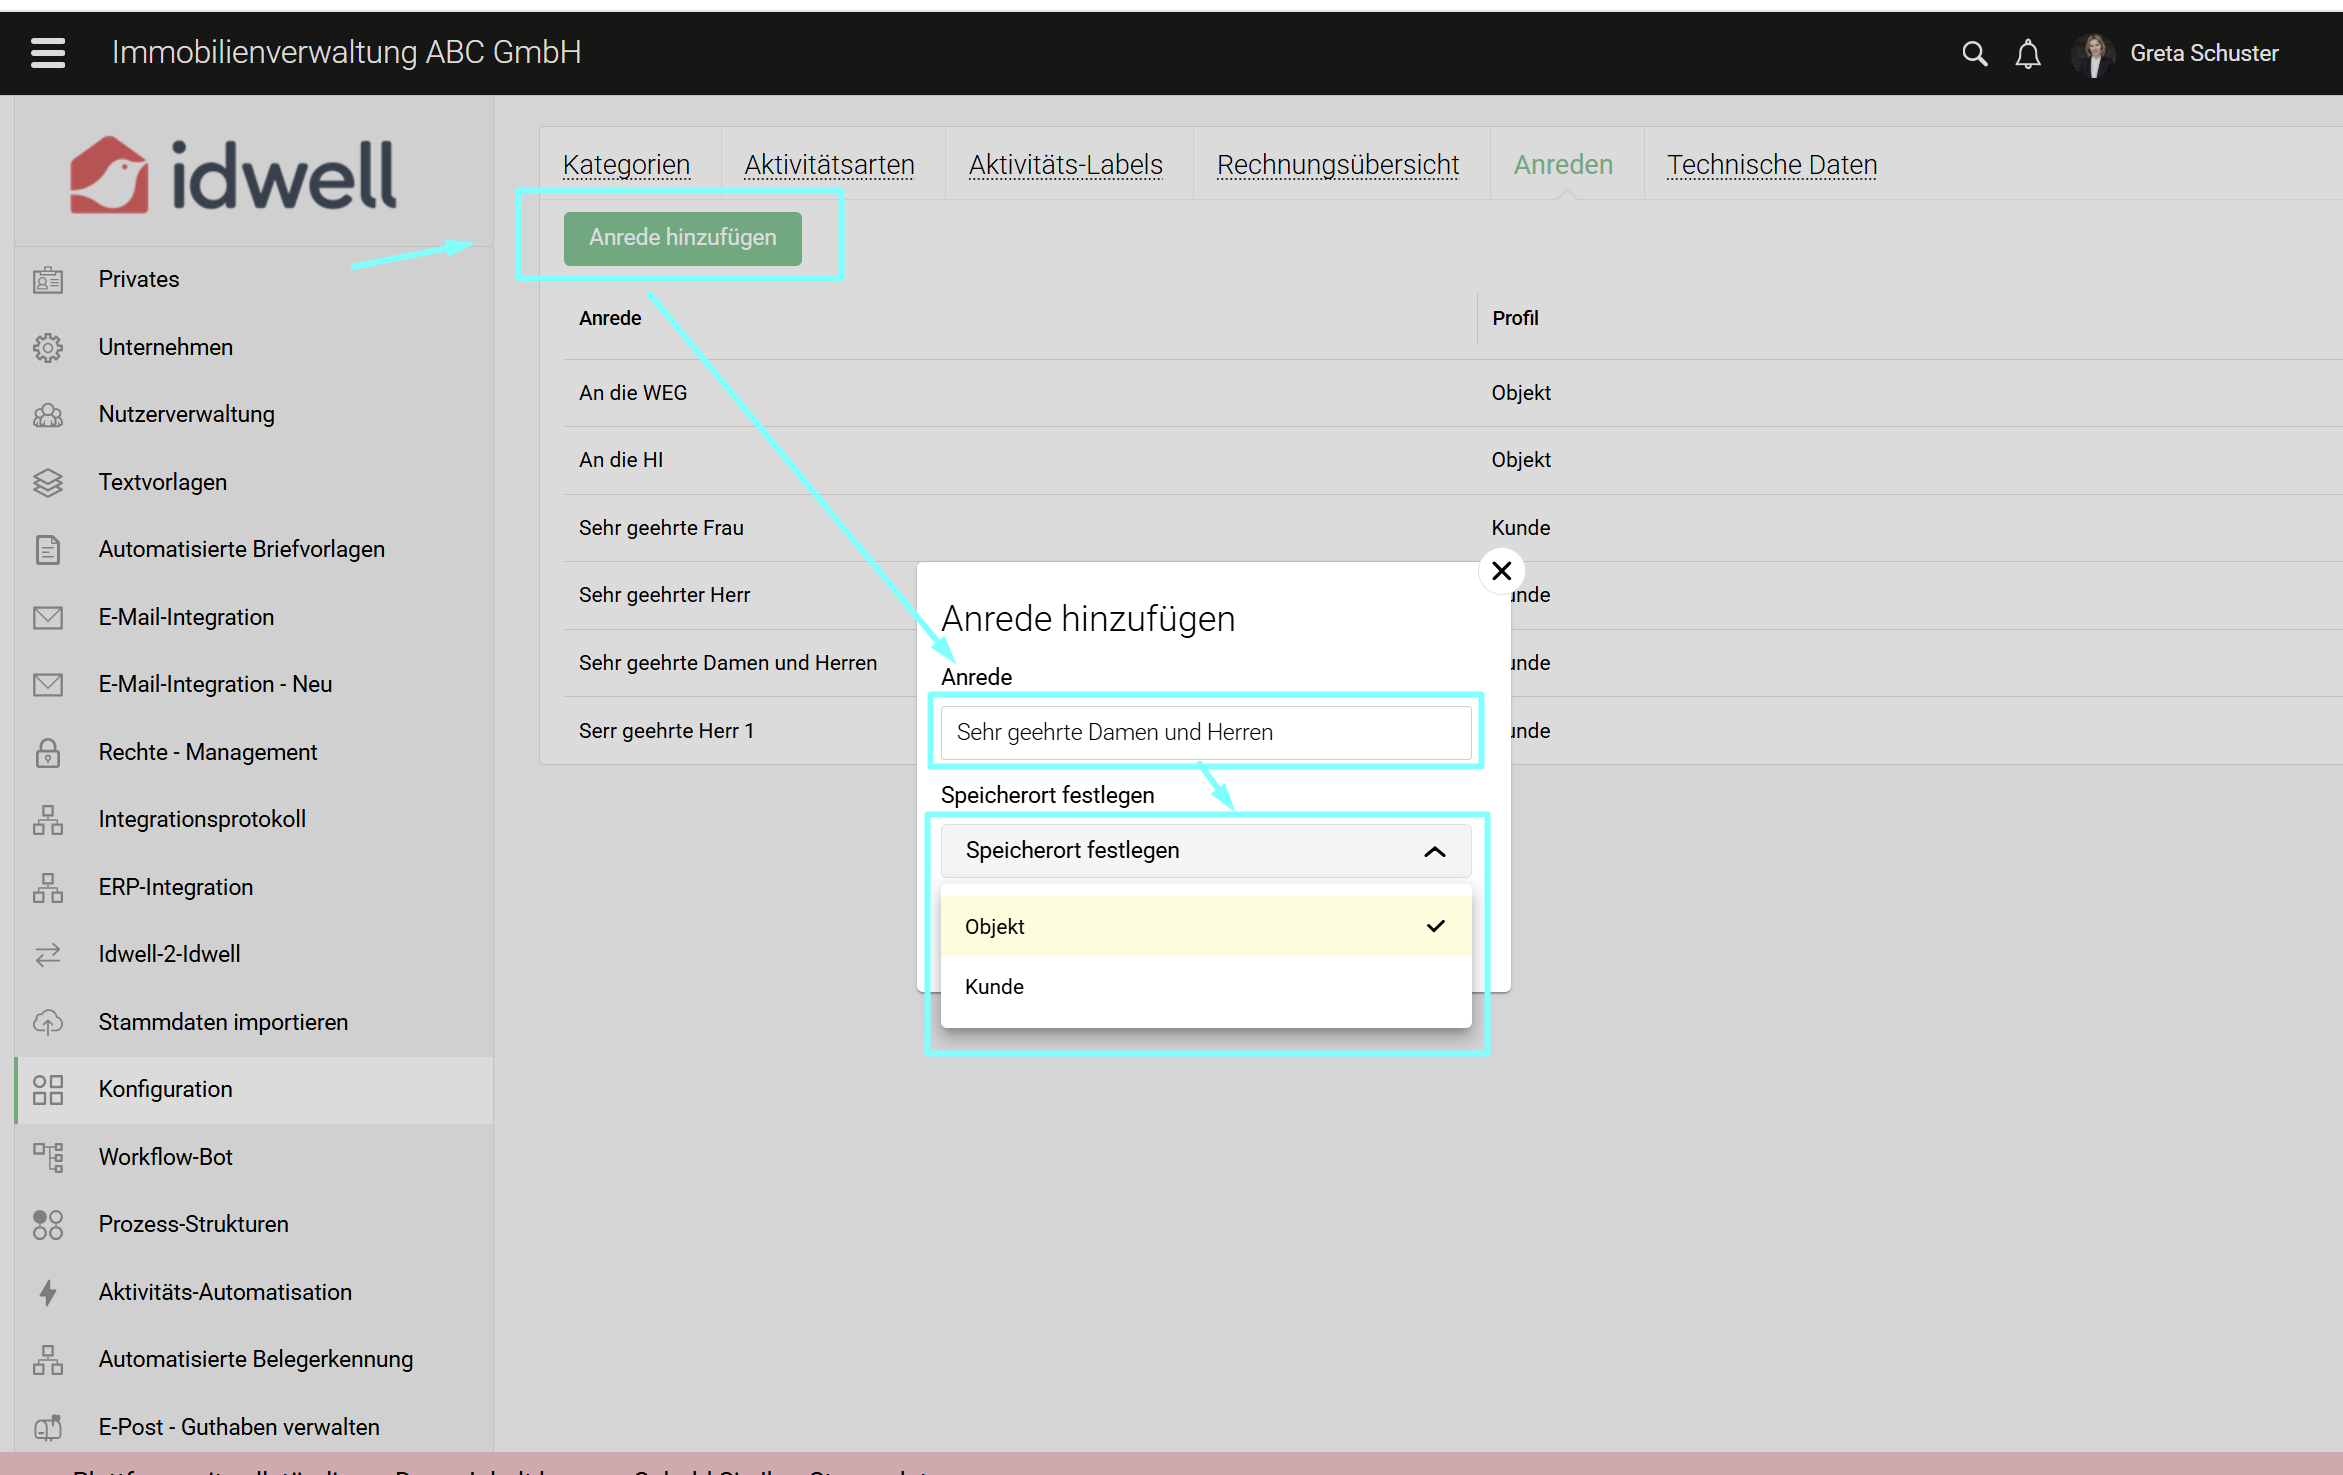Open notifications bell icon
Image resolution: width=2343 pixels, height=1475 pixels.
click(2028, 53)
